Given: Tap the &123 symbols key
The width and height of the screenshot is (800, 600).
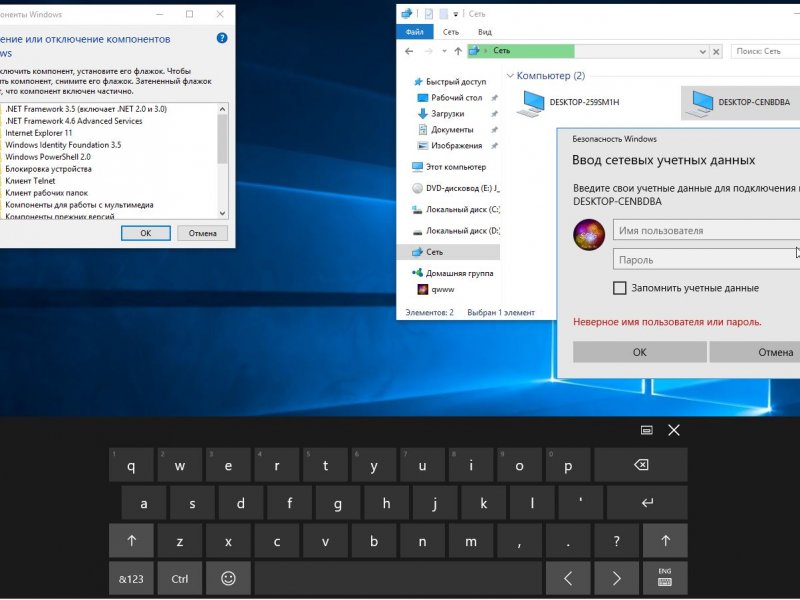Looking at the screenshot, I should tap(131, 579).
